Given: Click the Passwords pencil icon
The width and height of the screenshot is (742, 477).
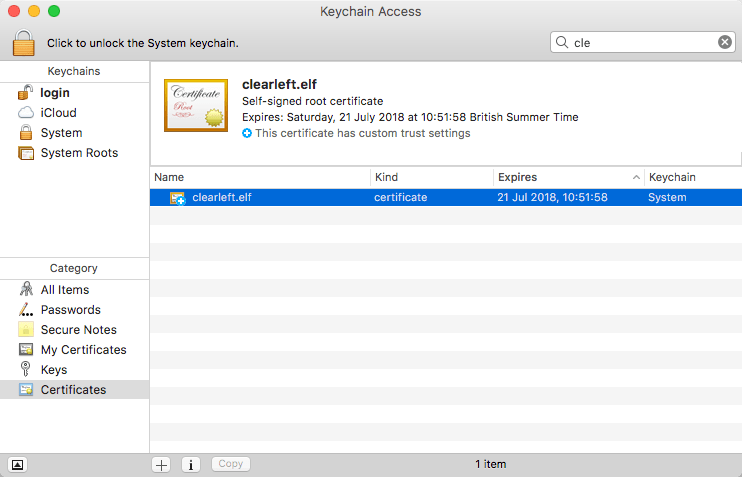Looking at the screenshot, I should point(26,309).
